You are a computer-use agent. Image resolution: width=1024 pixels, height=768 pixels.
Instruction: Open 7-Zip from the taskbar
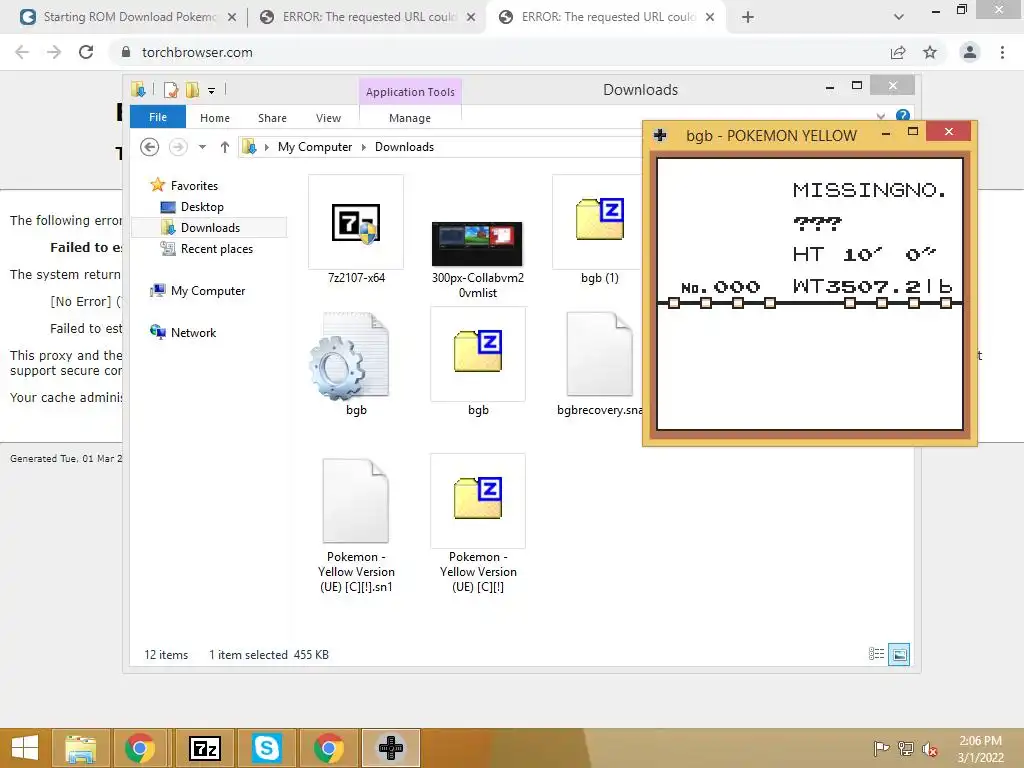pyautogui.click(x=205, y=748)
